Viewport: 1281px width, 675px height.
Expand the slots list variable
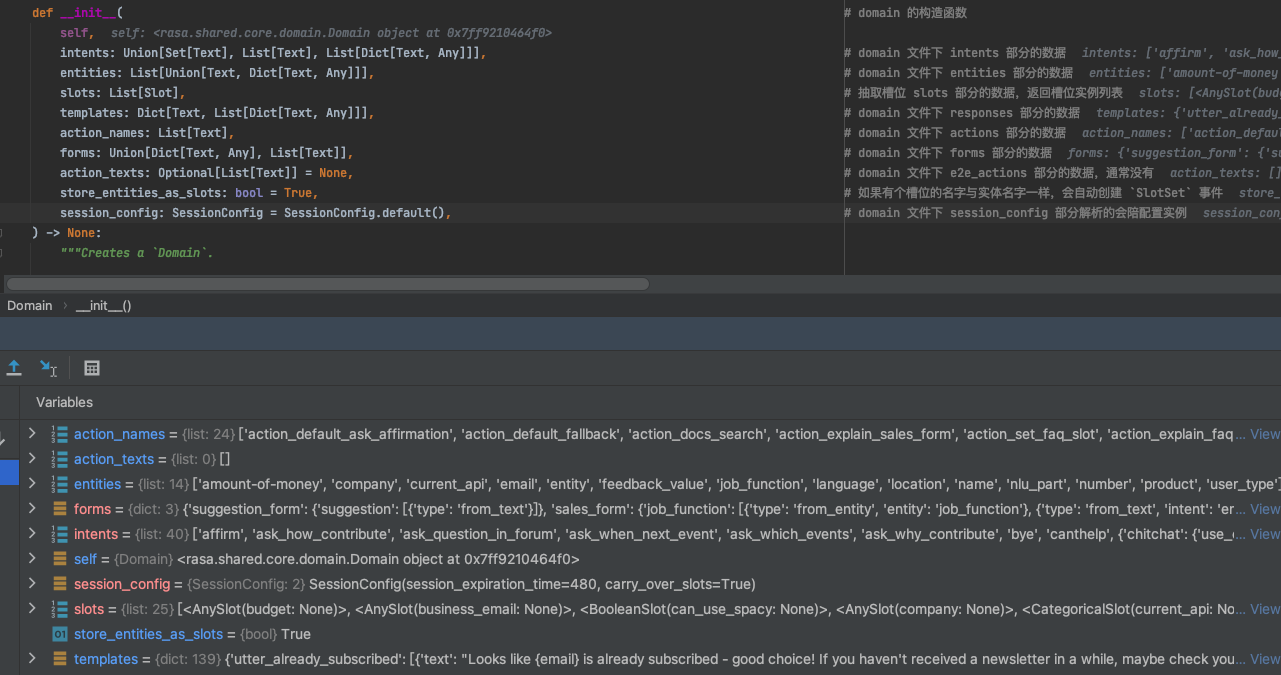(32, 609)
